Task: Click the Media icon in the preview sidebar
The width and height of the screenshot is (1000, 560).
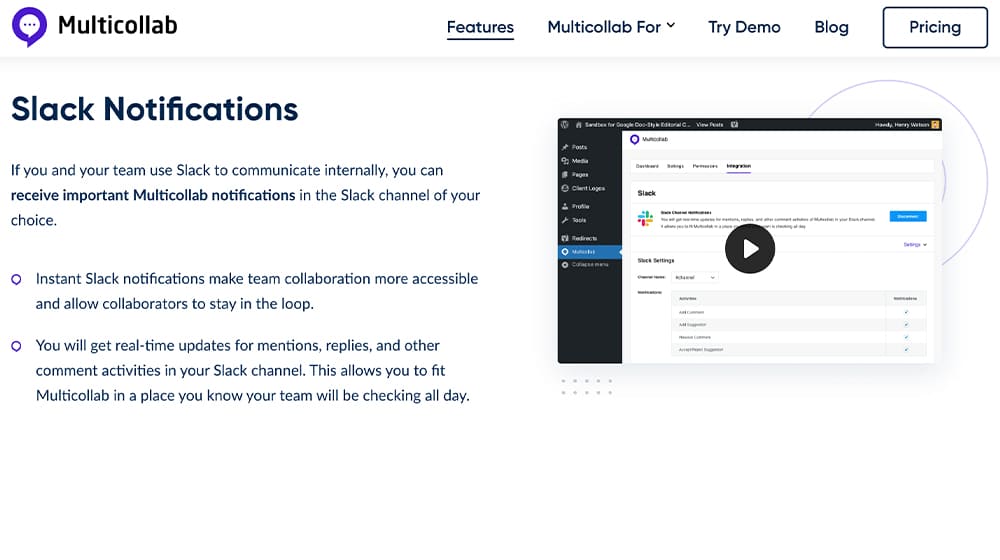Action: (x=565, y=161)
